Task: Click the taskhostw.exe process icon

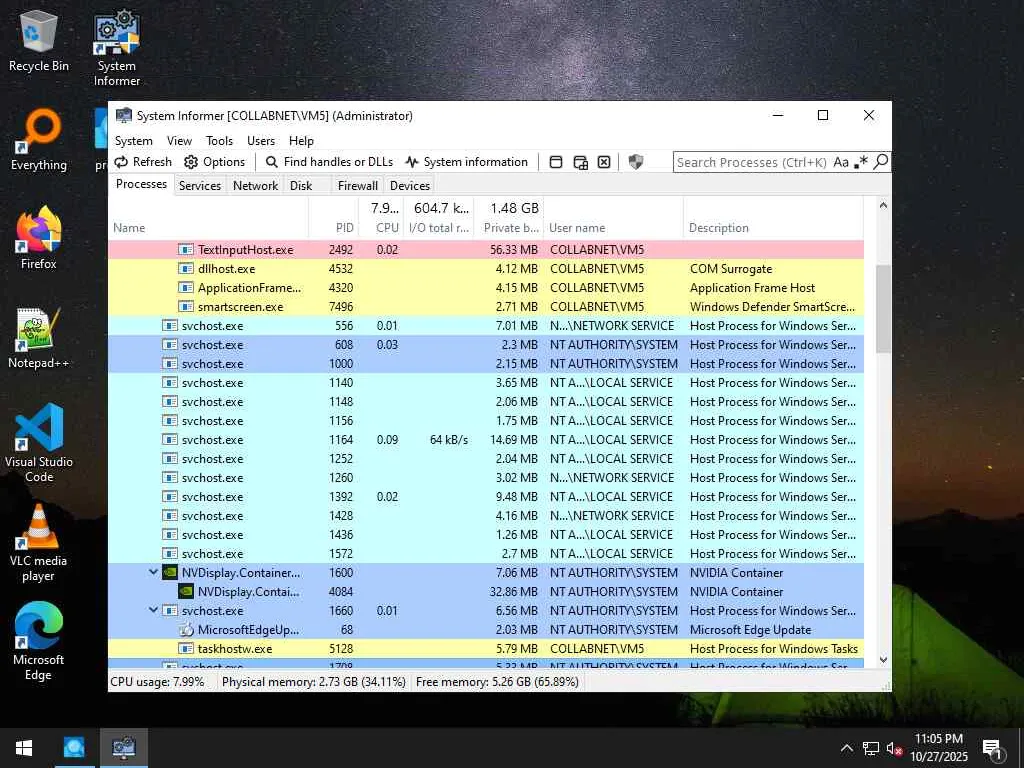Action: pos(186,648)
